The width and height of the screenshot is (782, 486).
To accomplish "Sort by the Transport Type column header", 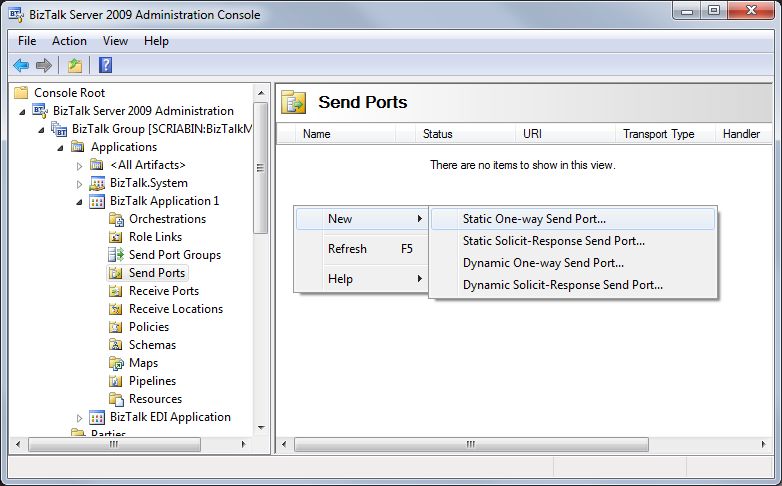I will tap(665, 134).
